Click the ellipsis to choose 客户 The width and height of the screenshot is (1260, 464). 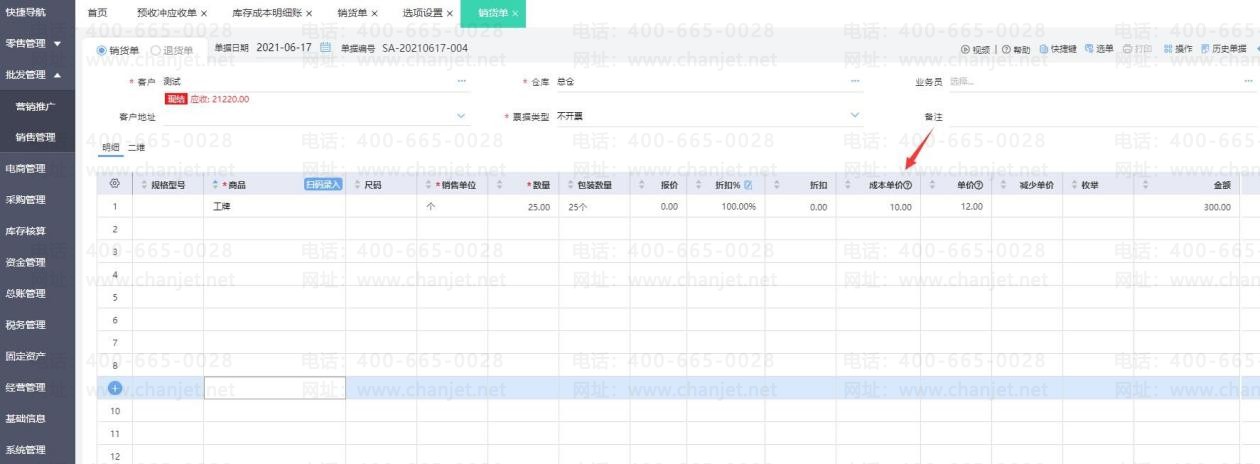pos(462,81)
